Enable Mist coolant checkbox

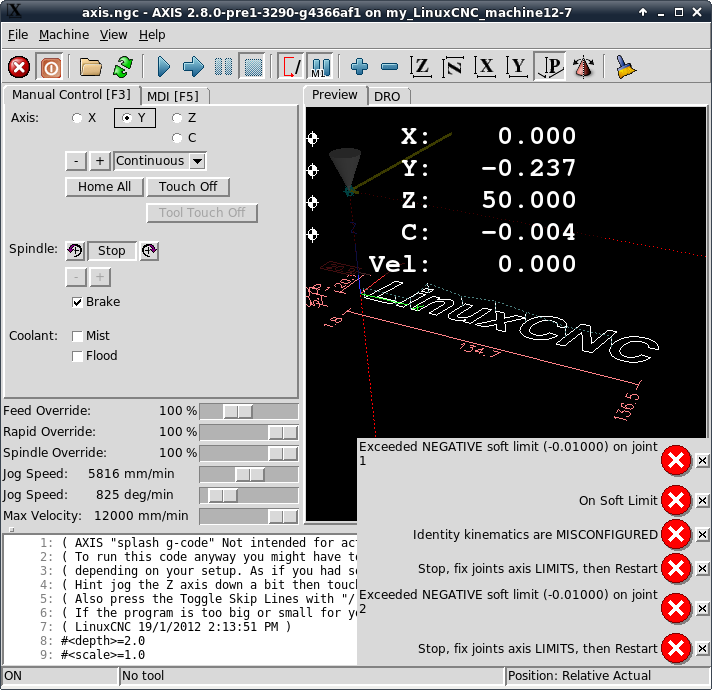tap(78, 336)
